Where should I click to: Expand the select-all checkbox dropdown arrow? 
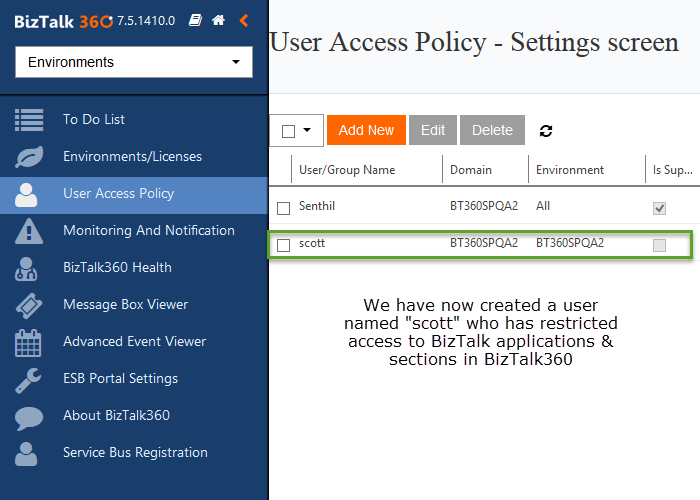point(306,131)
